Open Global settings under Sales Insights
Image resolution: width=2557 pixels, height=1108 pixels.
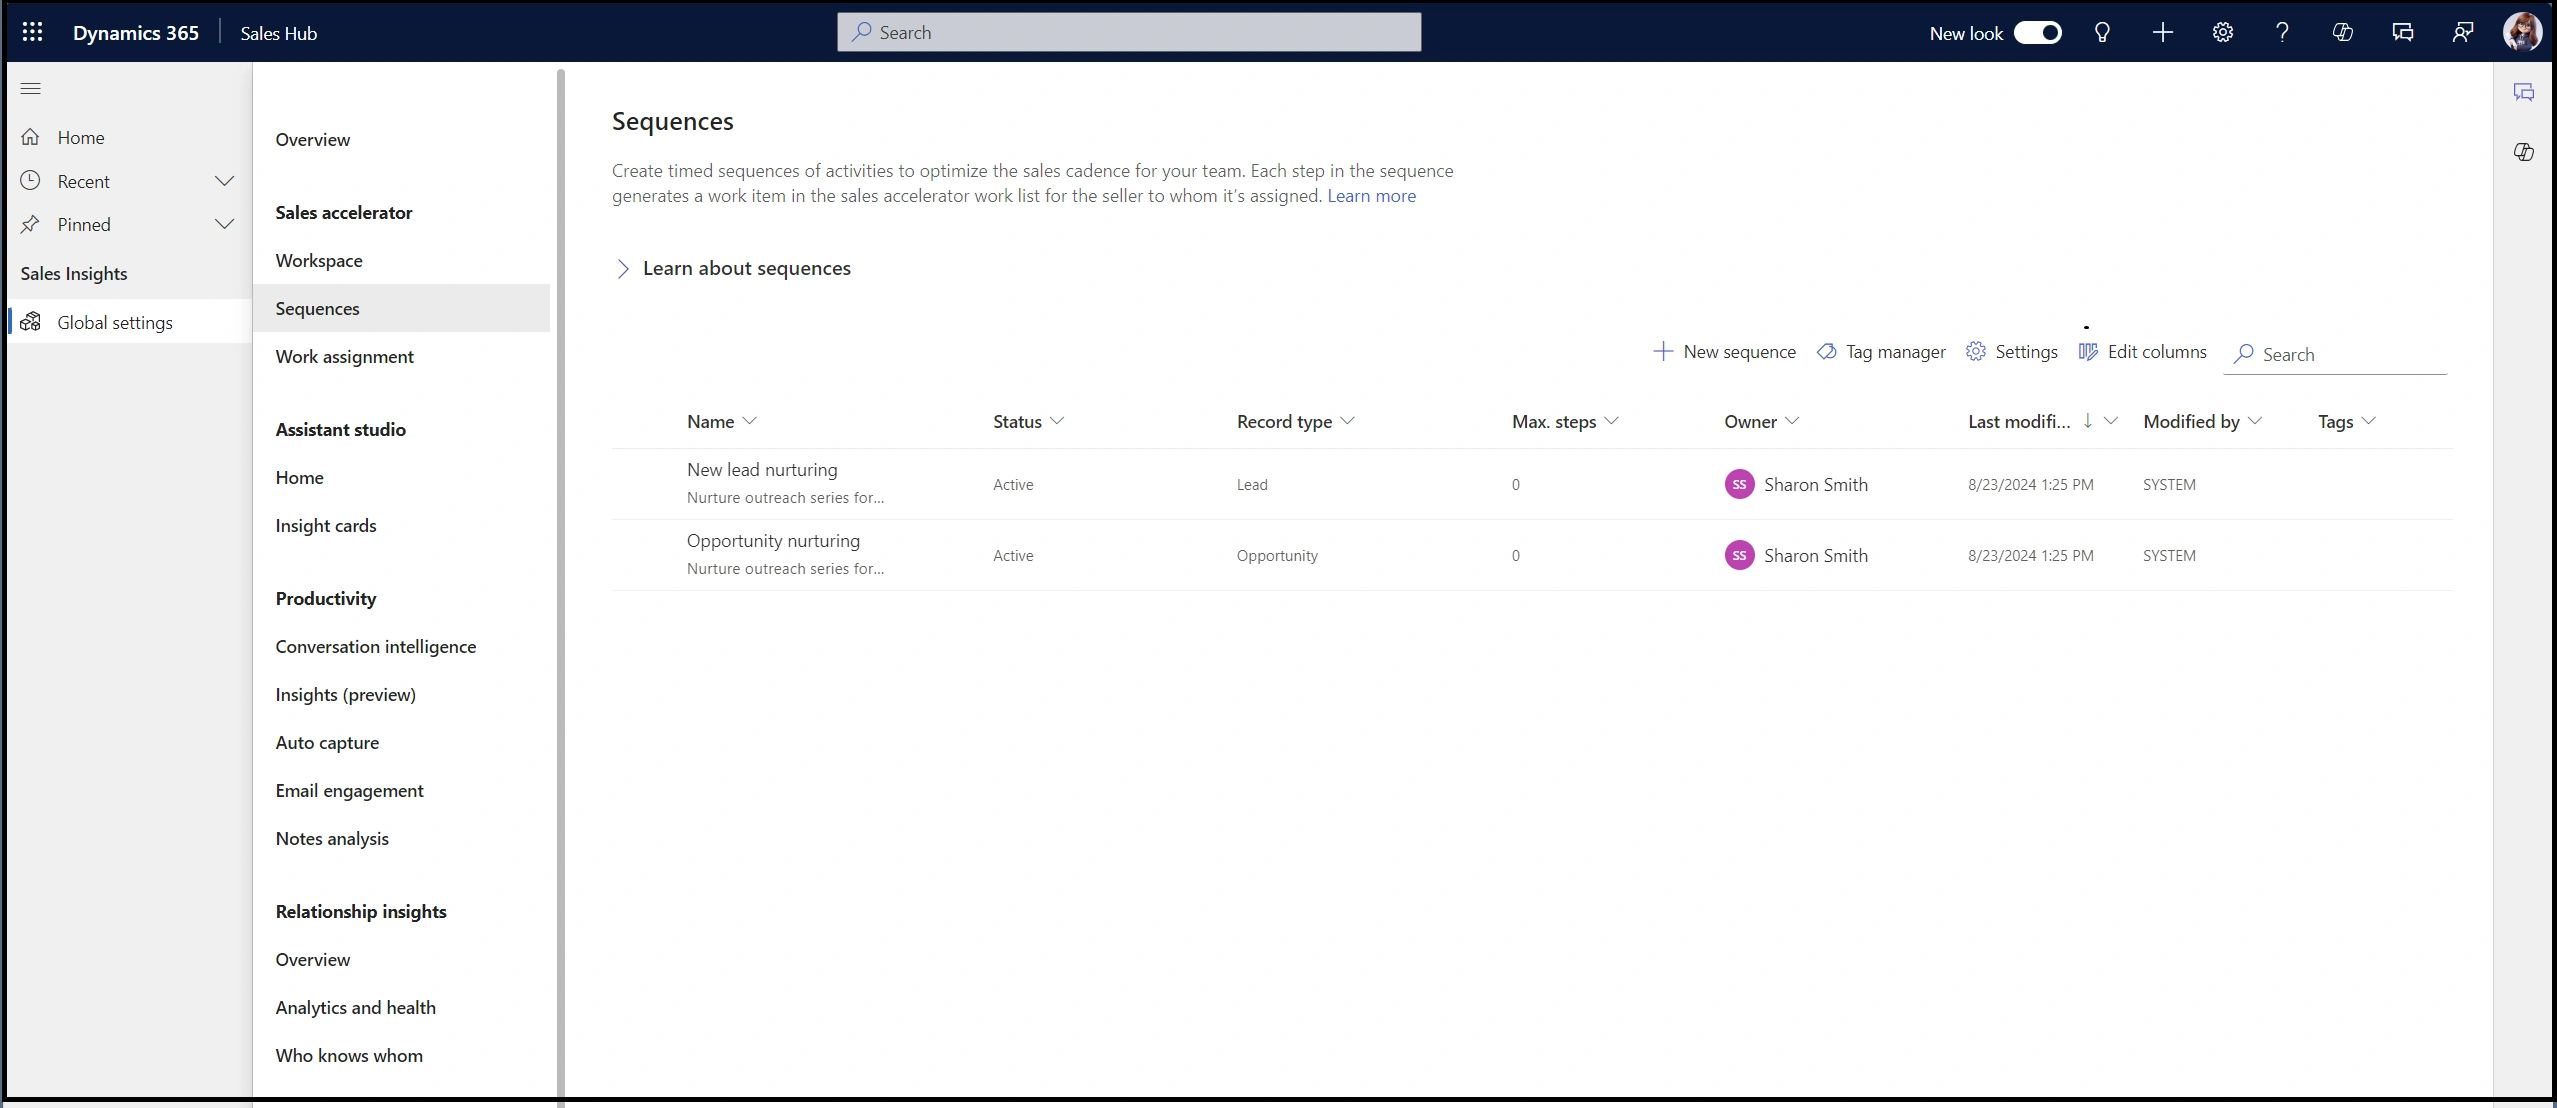[113, 321]
